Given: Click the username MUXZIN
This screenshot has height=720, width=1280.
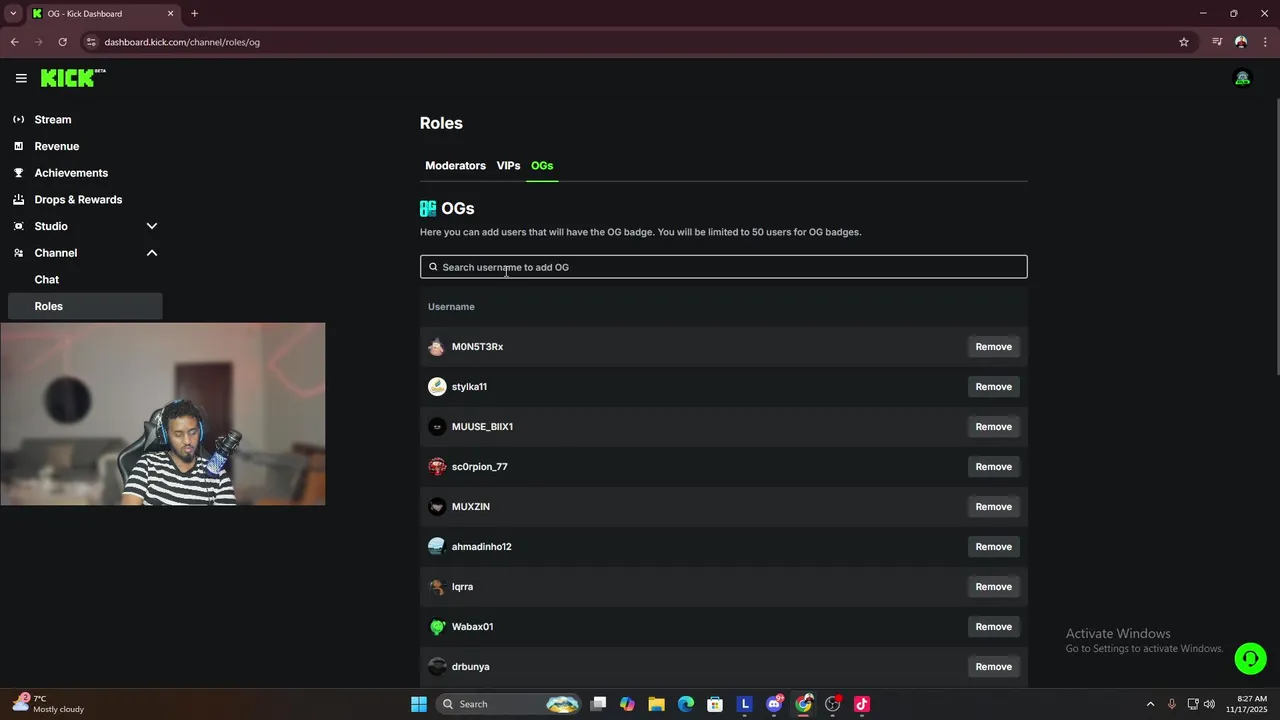Looking at the screenshot, I should (x=471, y=507).
